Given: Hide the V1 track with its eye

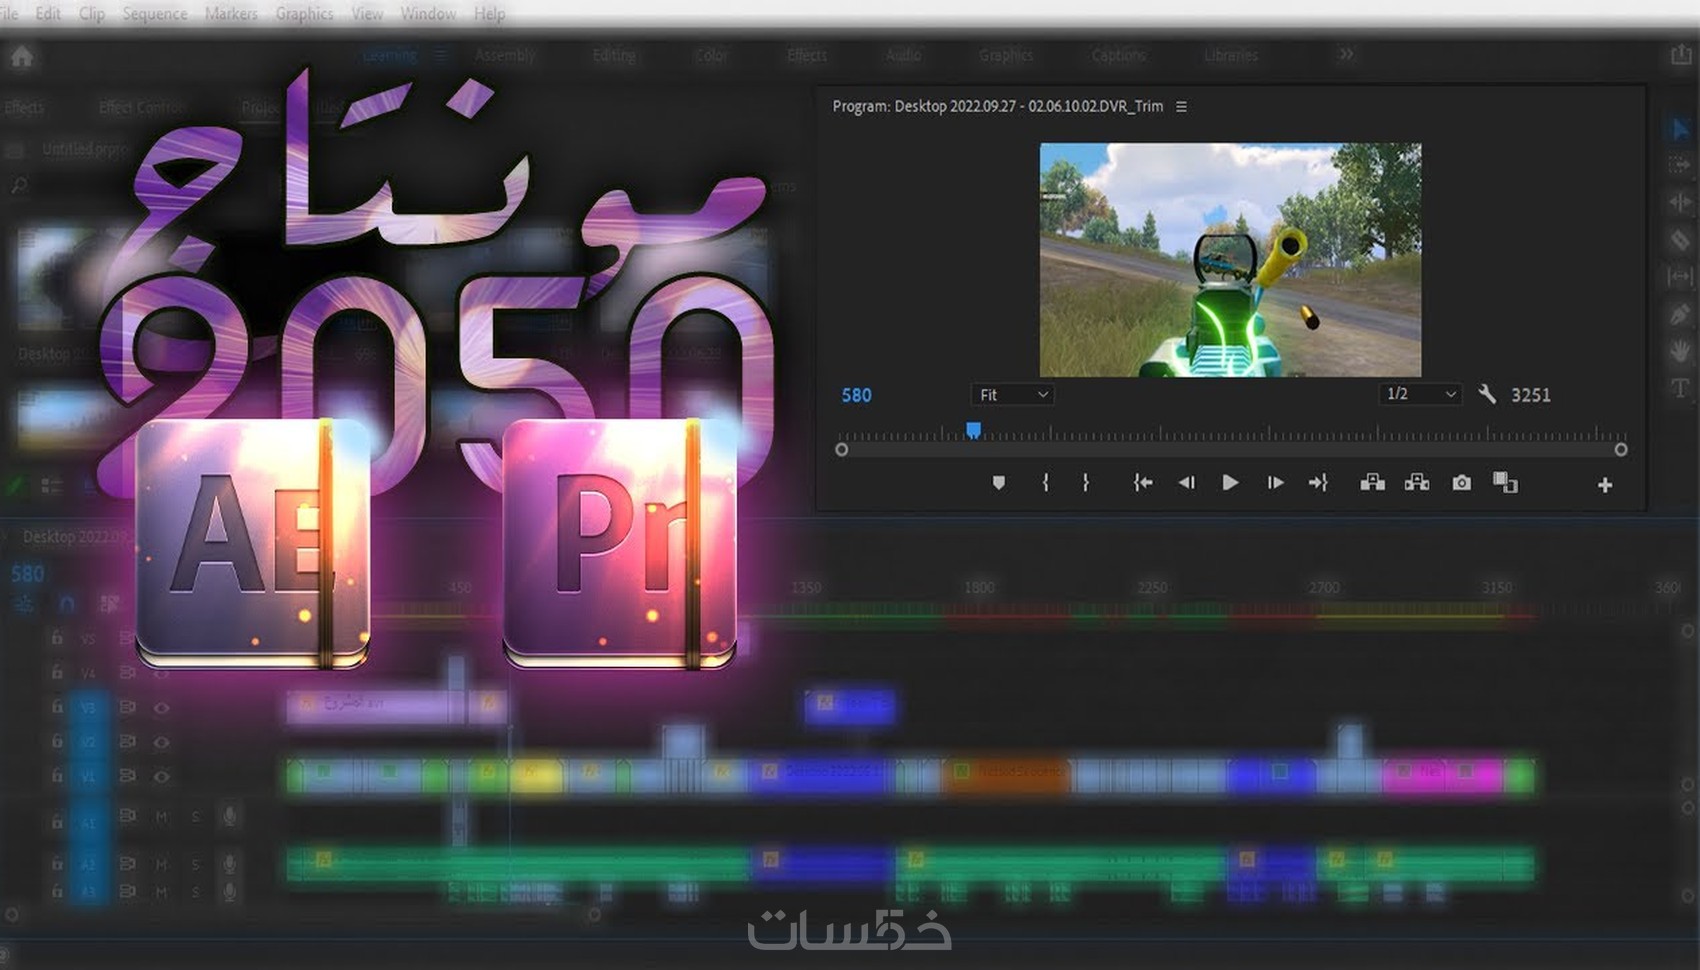Looking at the screenshot, I should (161, 776).
